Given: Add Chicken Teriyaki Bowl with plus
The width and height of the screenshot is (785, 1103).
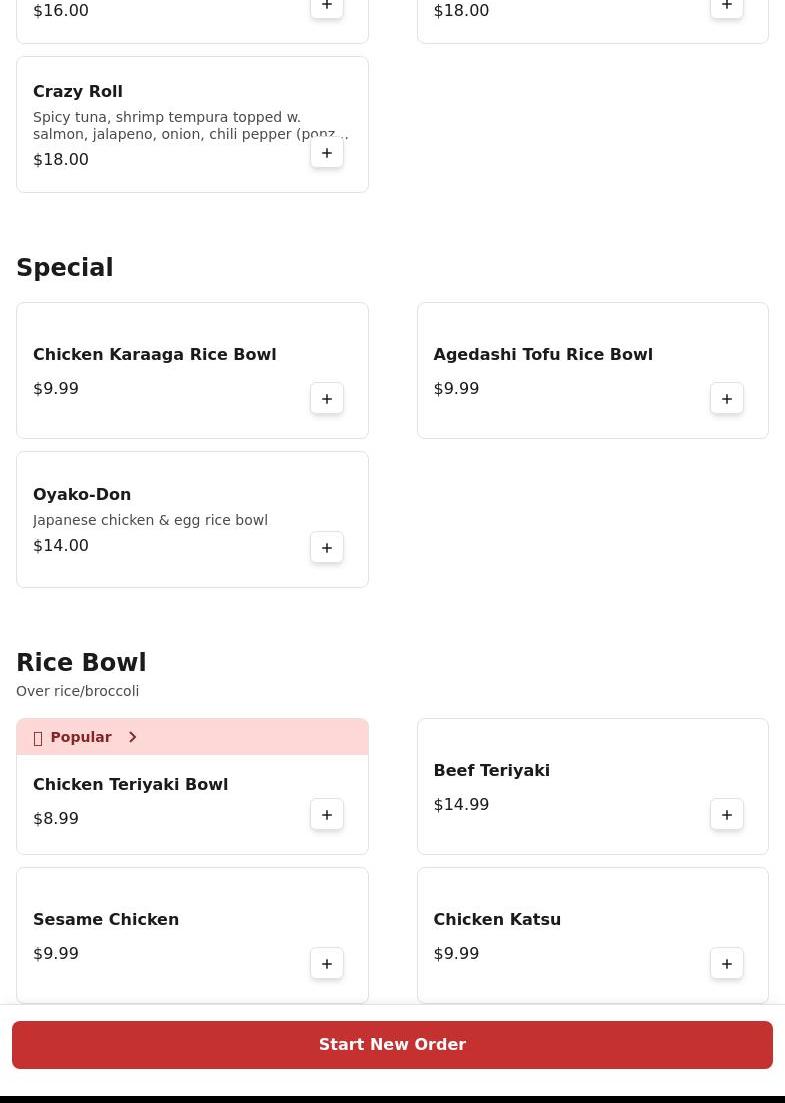Looking at the screenshot, I should click(x=327, y=815).
